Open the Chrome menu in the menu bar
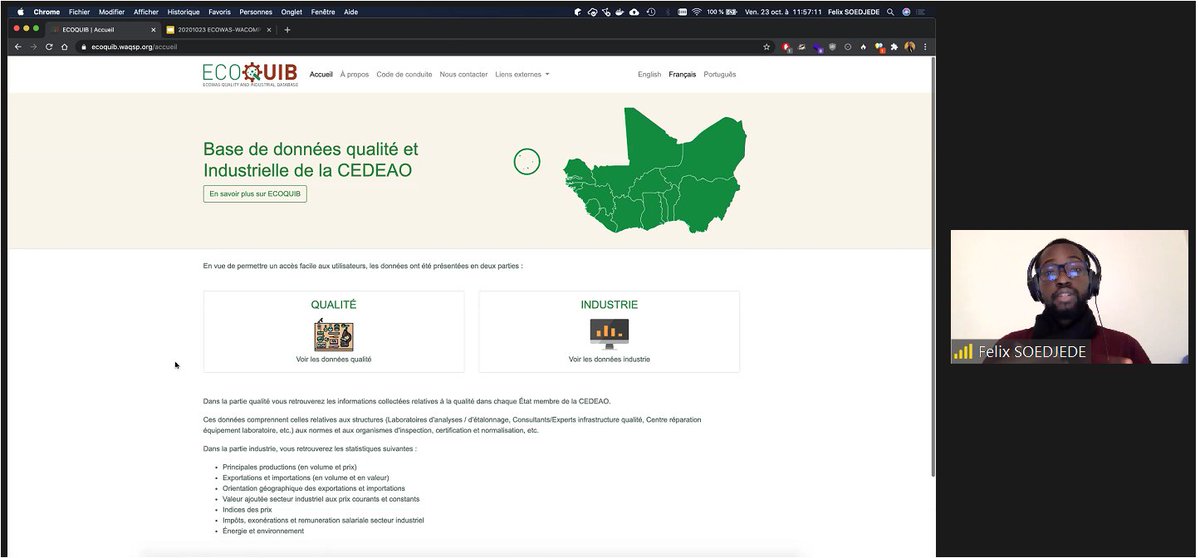The width and height of the screenshot is (1200, 558). (47, 12)
